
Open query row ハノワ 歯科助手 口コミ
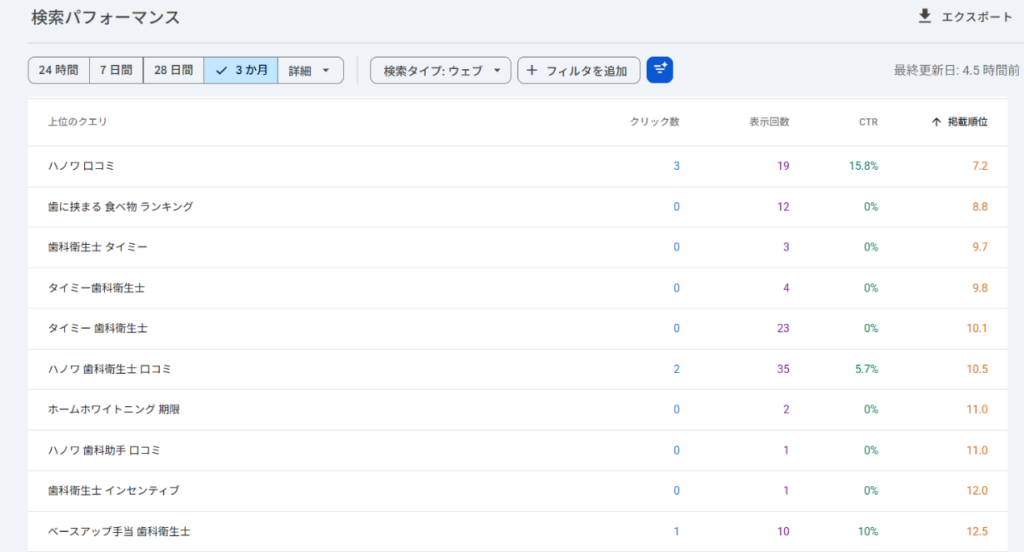pos(517,450)
